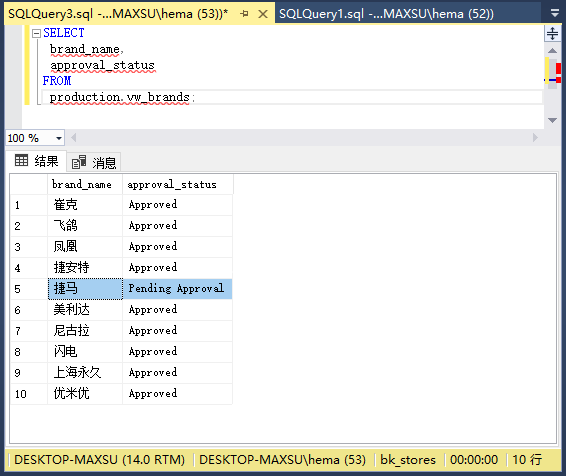
Task: Click the editor scroll up arrow
Action: [552, 51]
